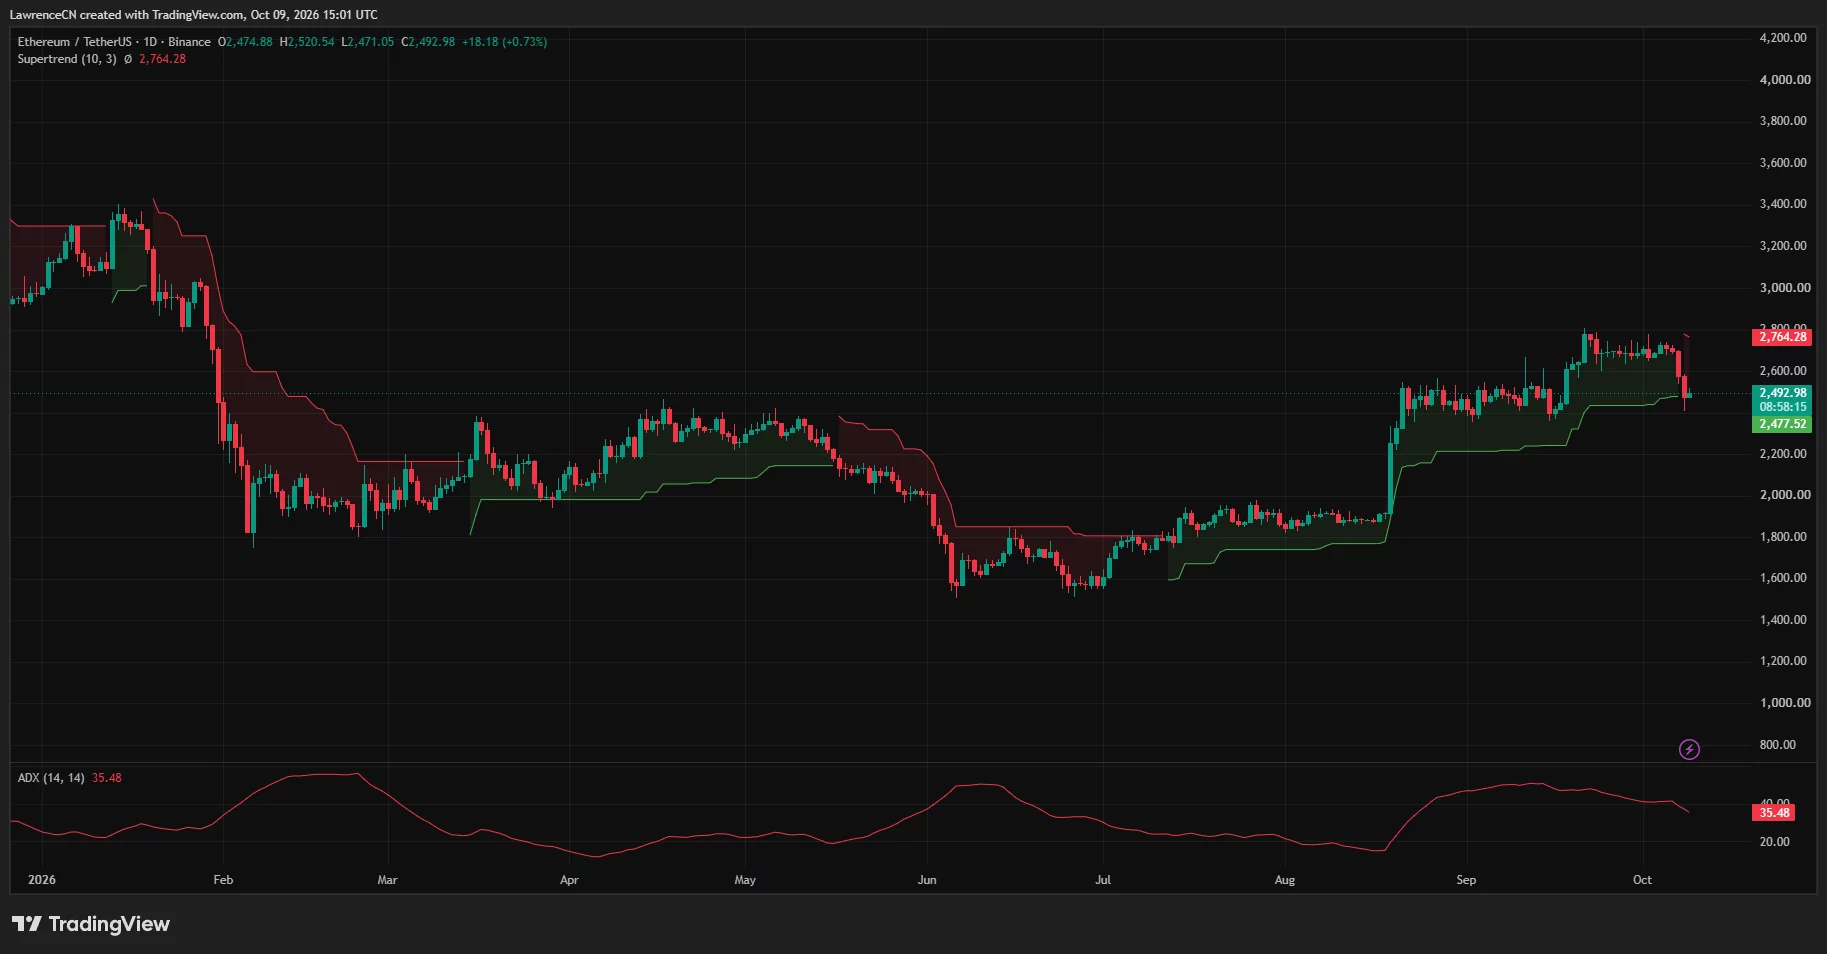Click the Supertrend value 2,764.28 in legend
This screenshot has height=954, width=1827.
pos(162,59)
